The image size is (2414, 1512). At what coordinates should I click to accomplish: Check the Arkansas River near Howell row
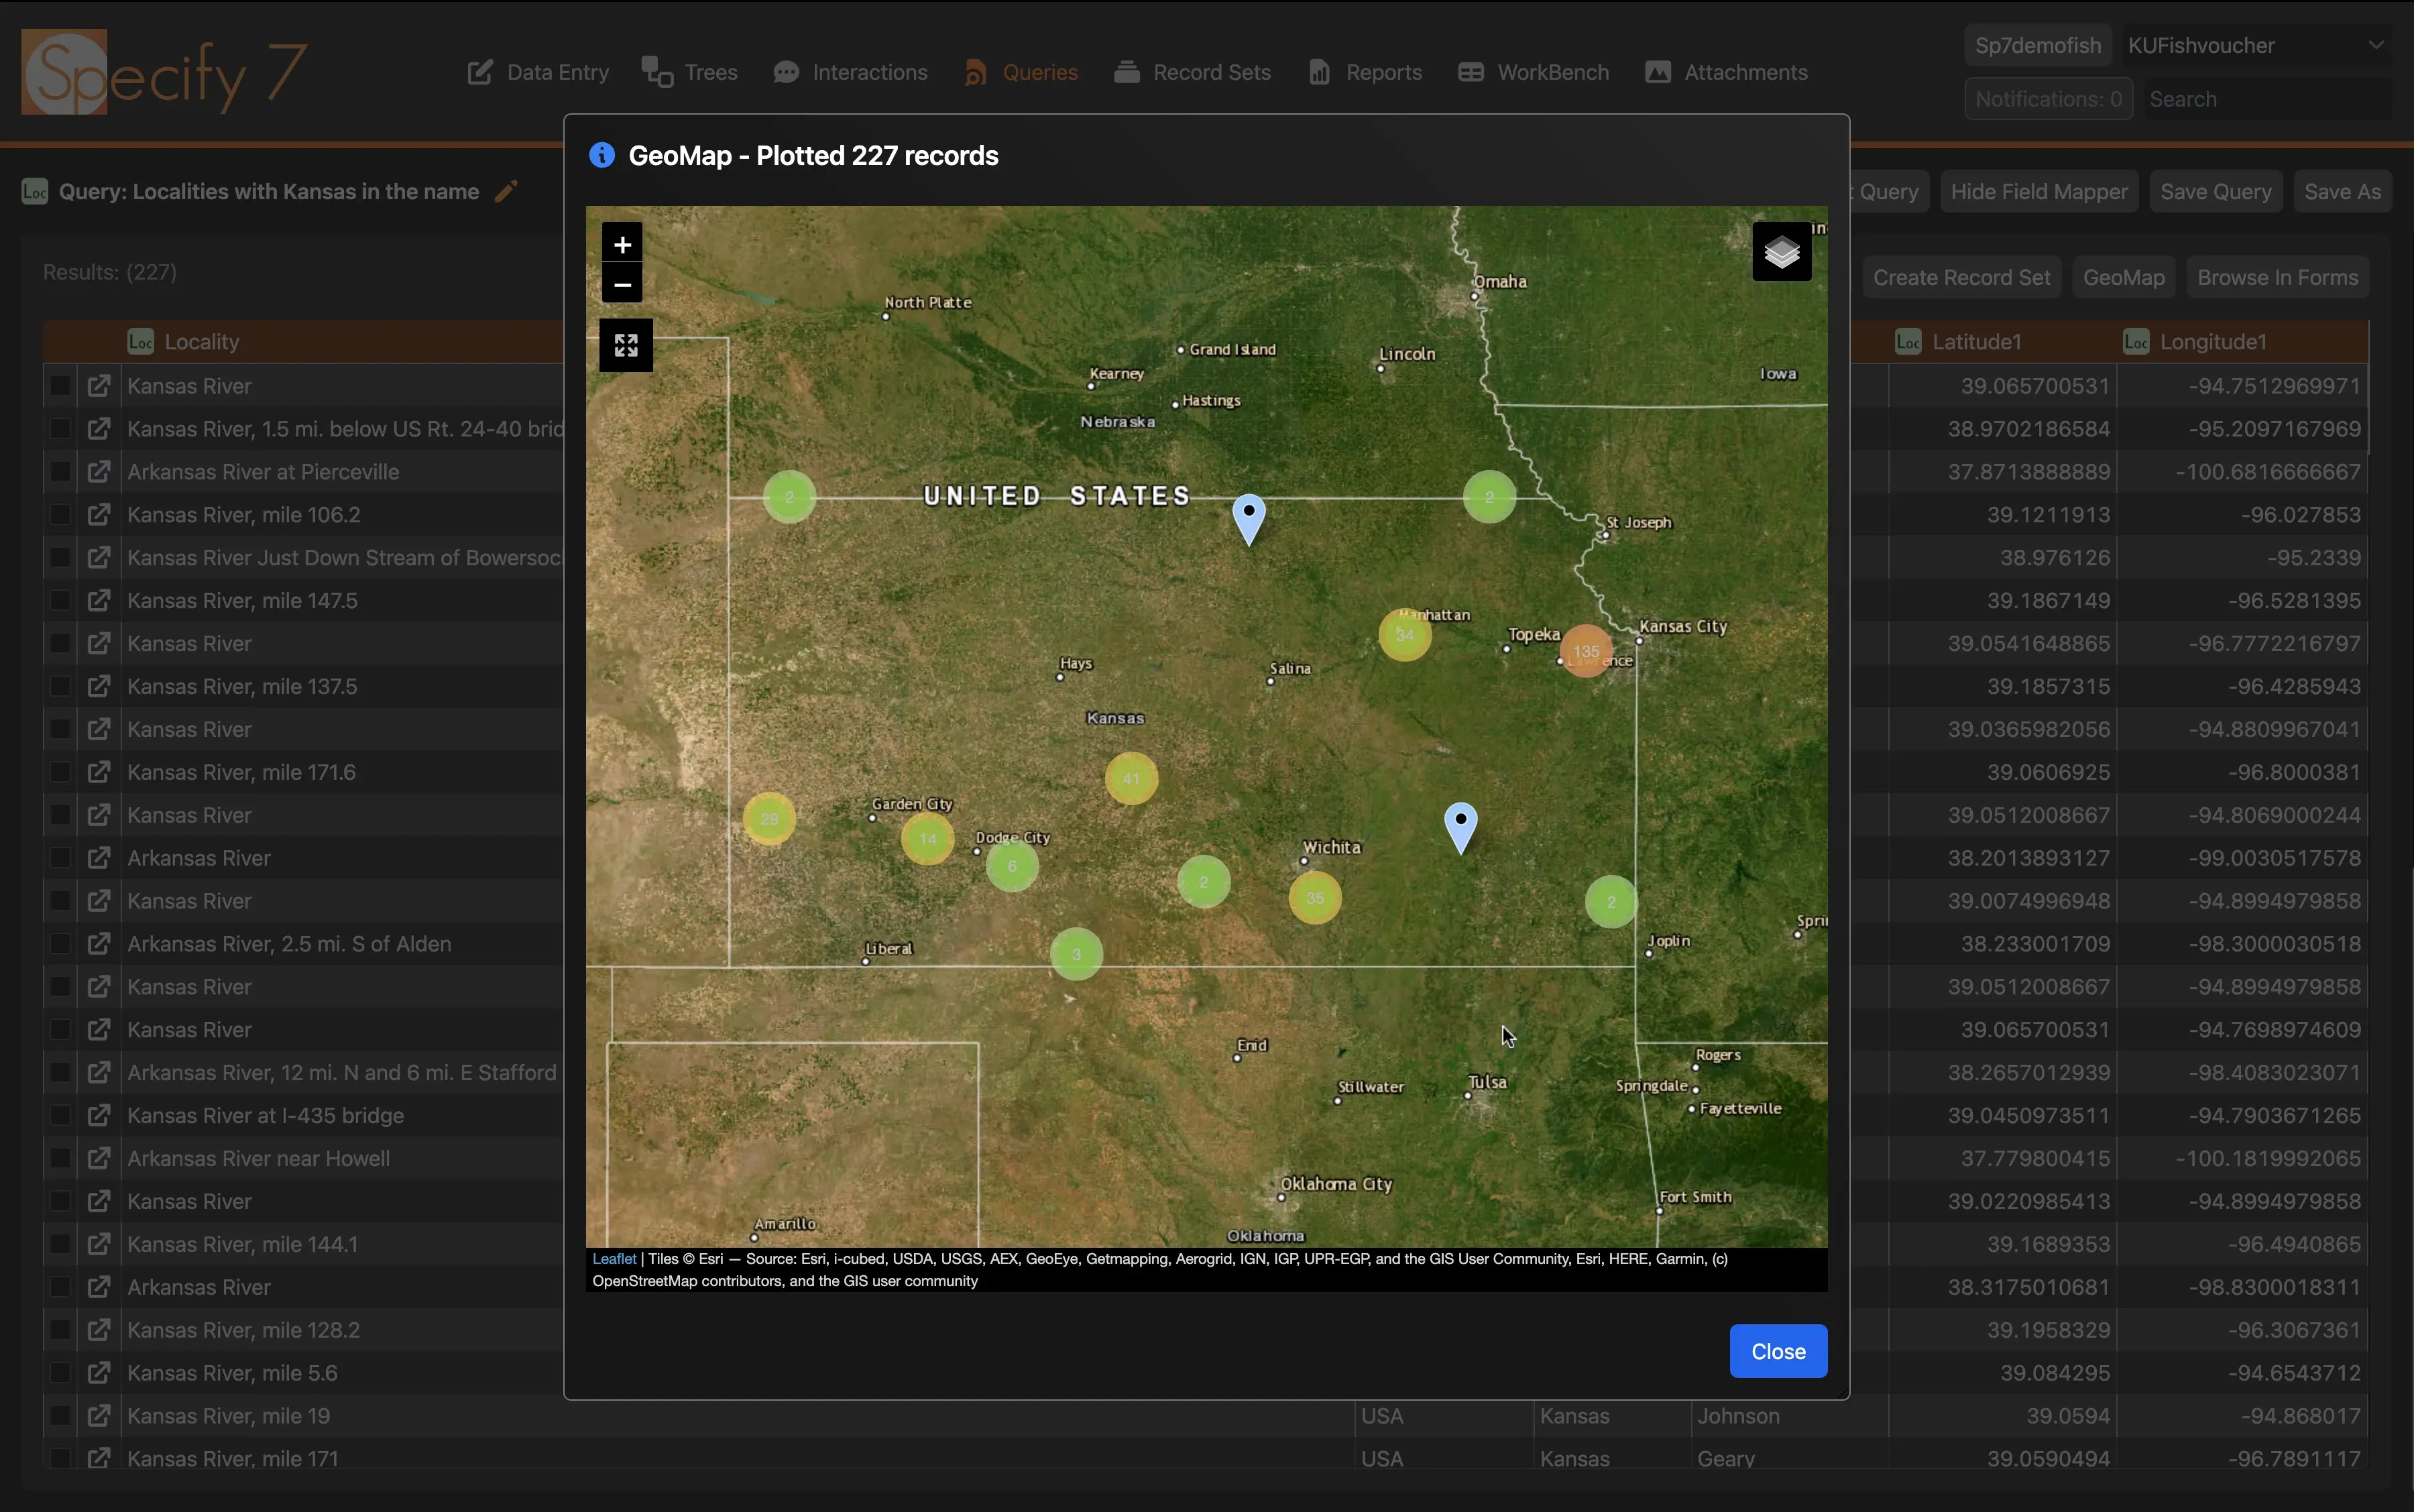60,1158
